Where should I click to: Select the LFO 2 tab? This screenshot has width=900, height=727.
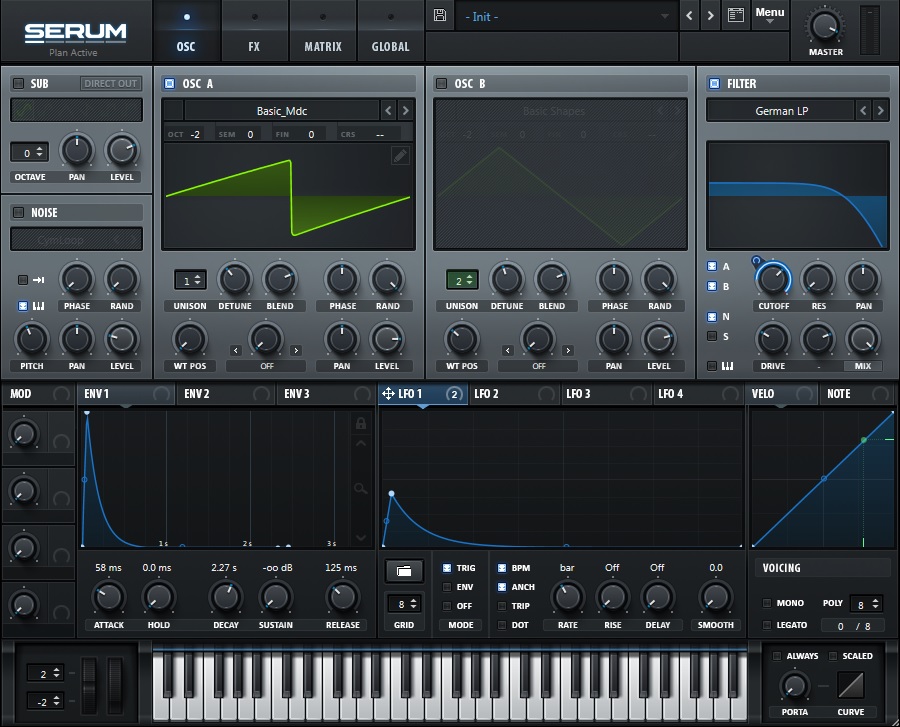[x=515, y=394]
